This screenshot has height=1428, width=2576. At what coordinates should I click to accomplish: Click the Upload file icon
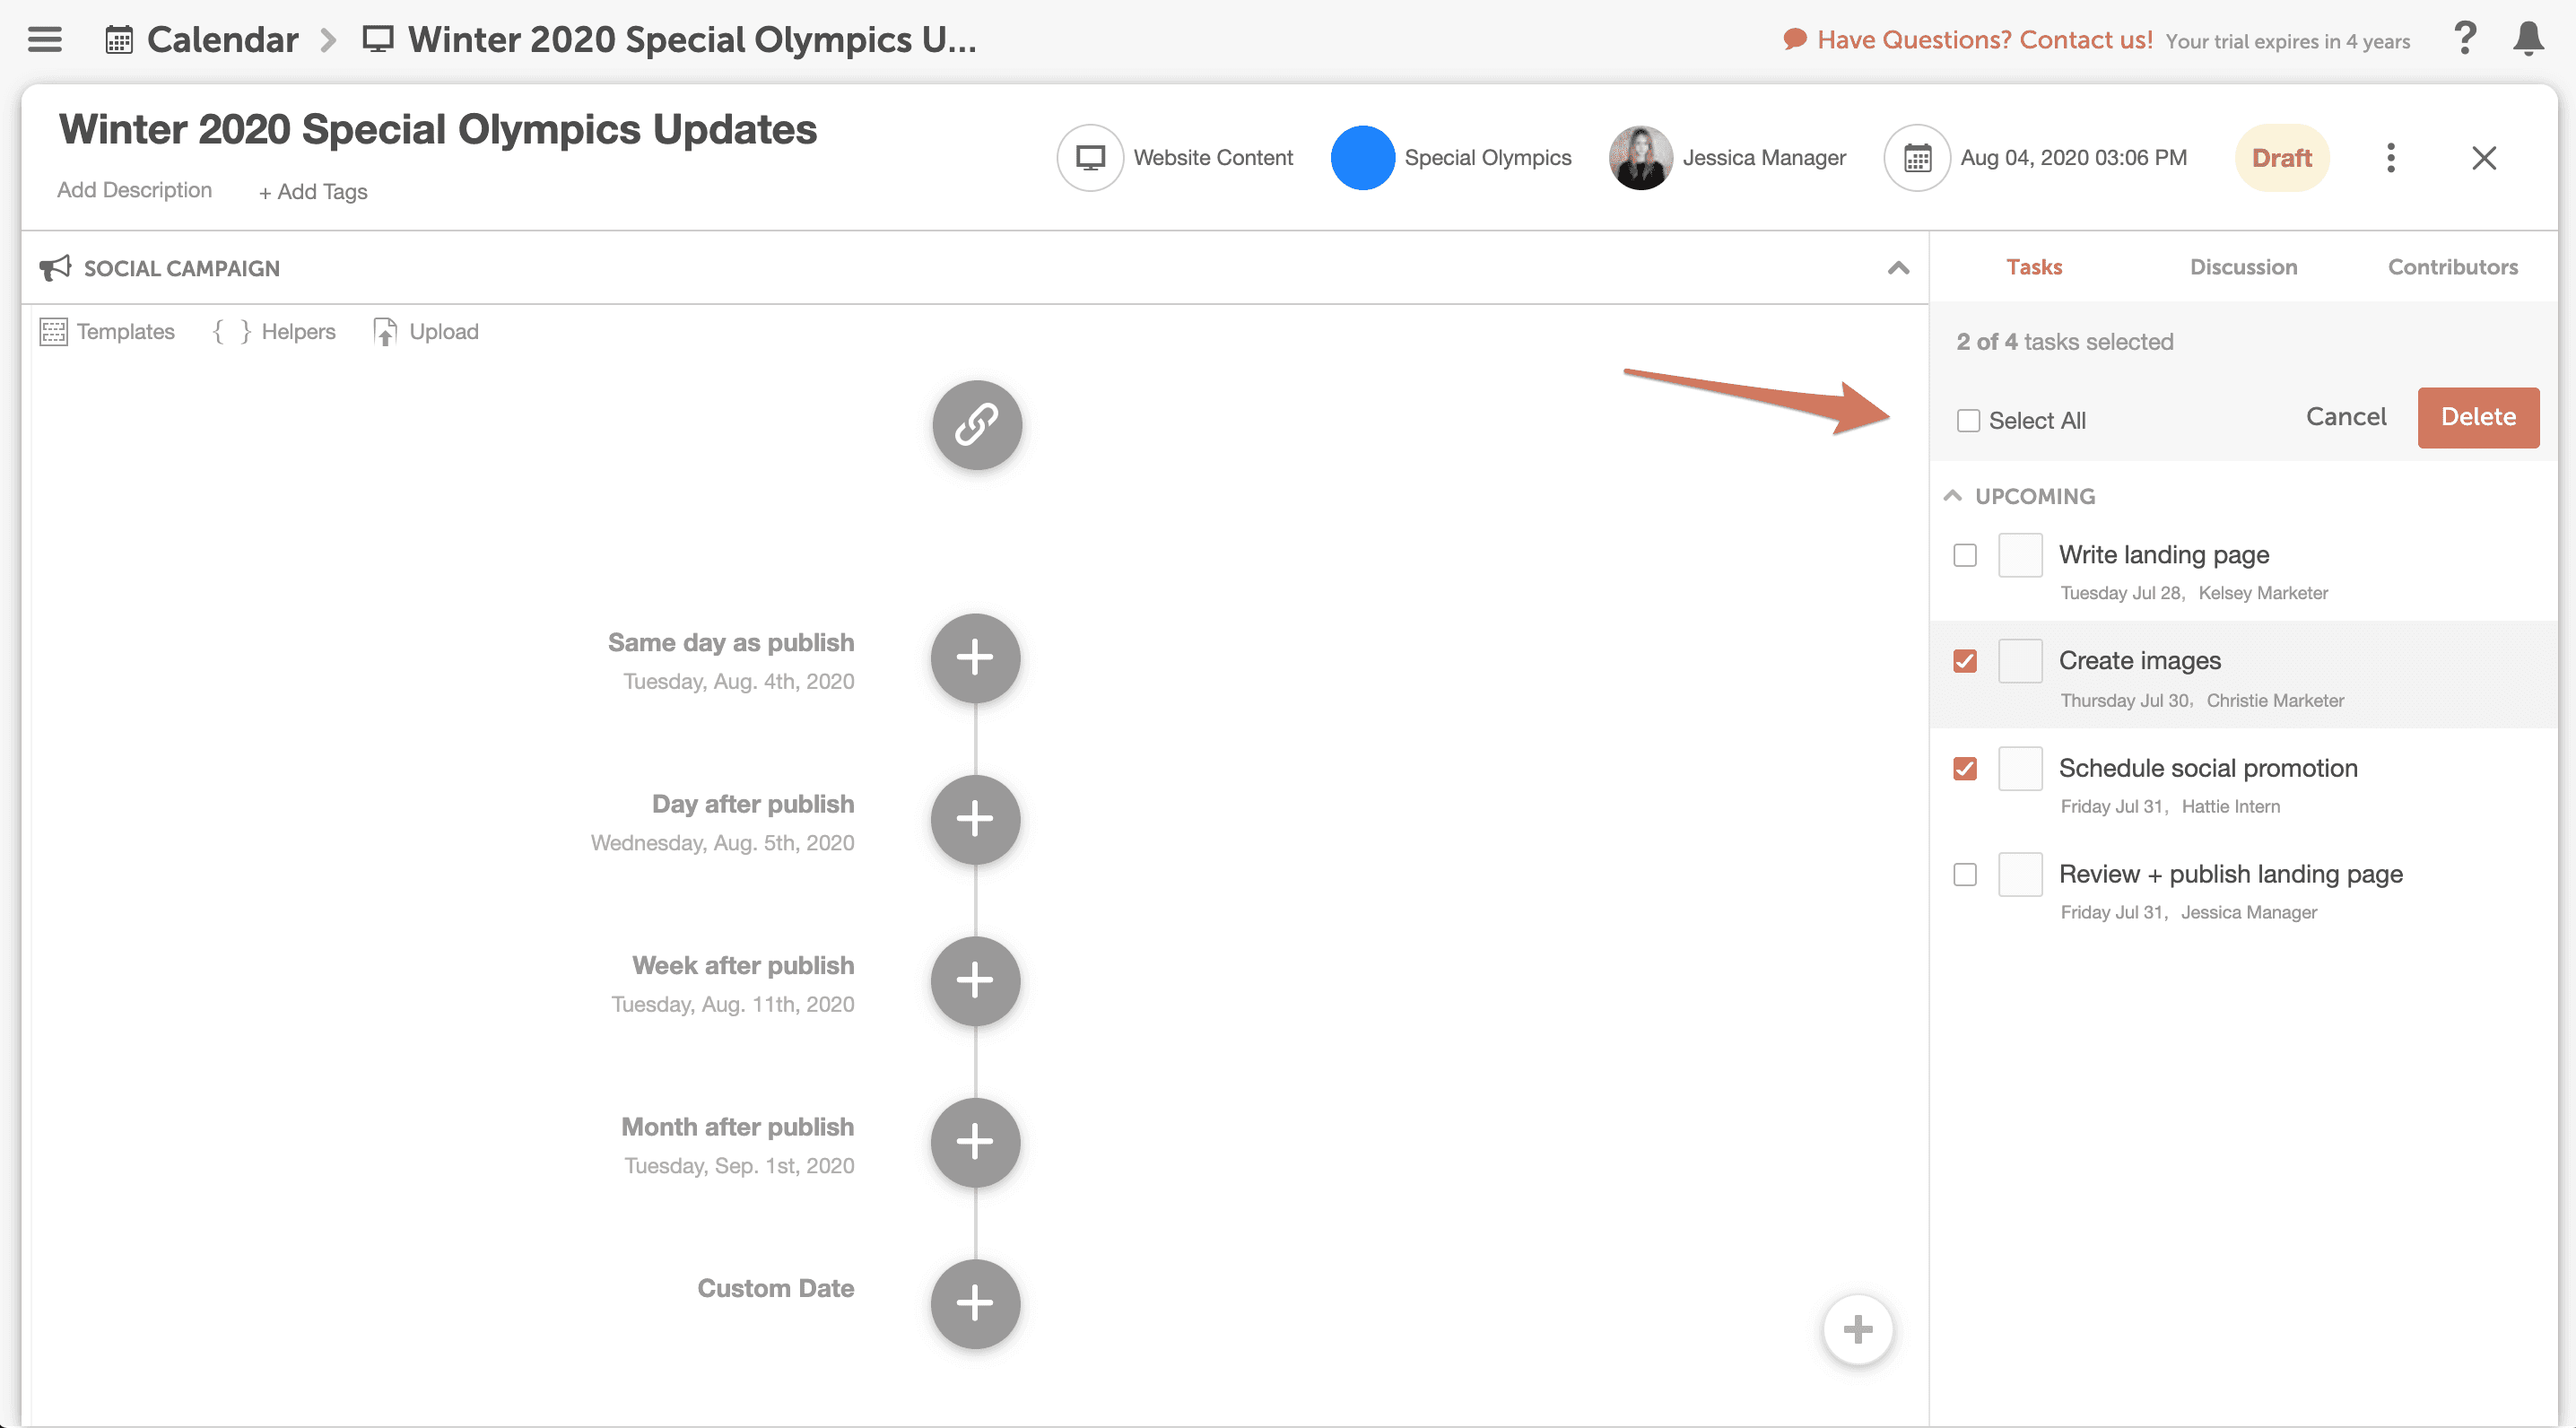[x=385, y=332]
